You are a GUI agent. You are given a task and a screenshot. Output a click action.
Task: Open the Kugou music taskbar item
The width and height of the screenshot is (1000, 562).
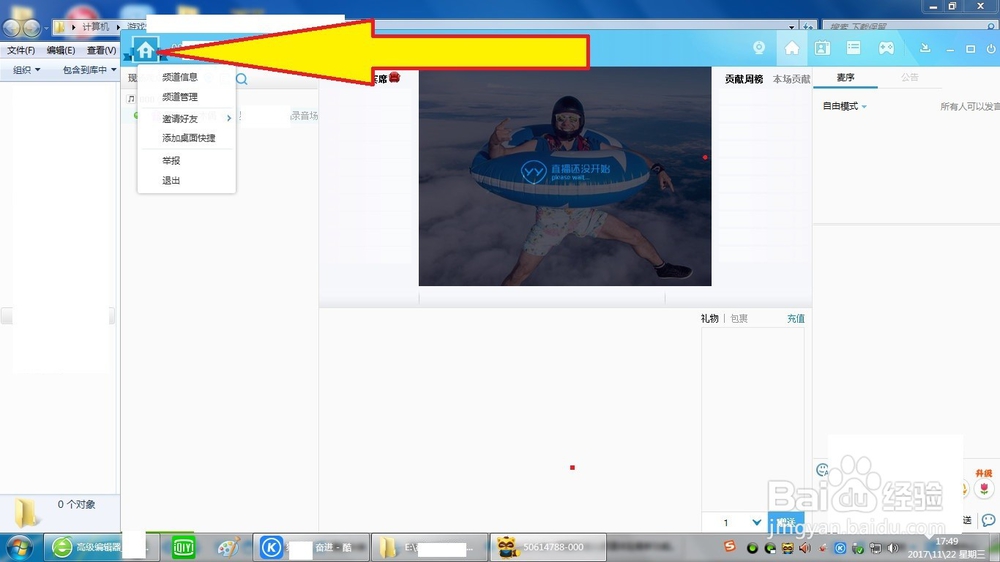point(311,547)
